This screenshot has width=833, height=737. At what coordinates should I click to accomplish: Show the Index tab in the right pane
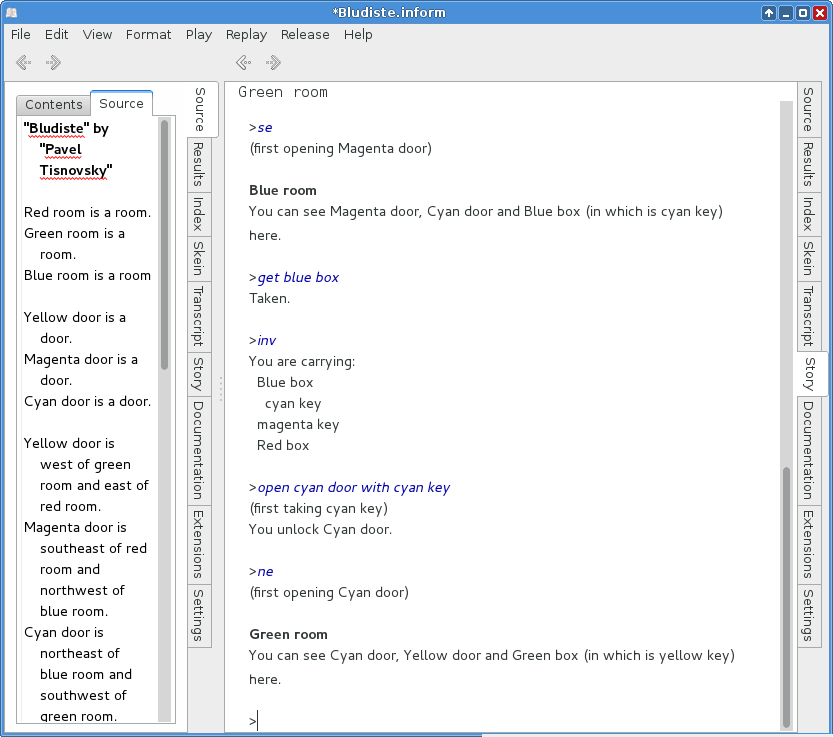[x=807, y=213]
